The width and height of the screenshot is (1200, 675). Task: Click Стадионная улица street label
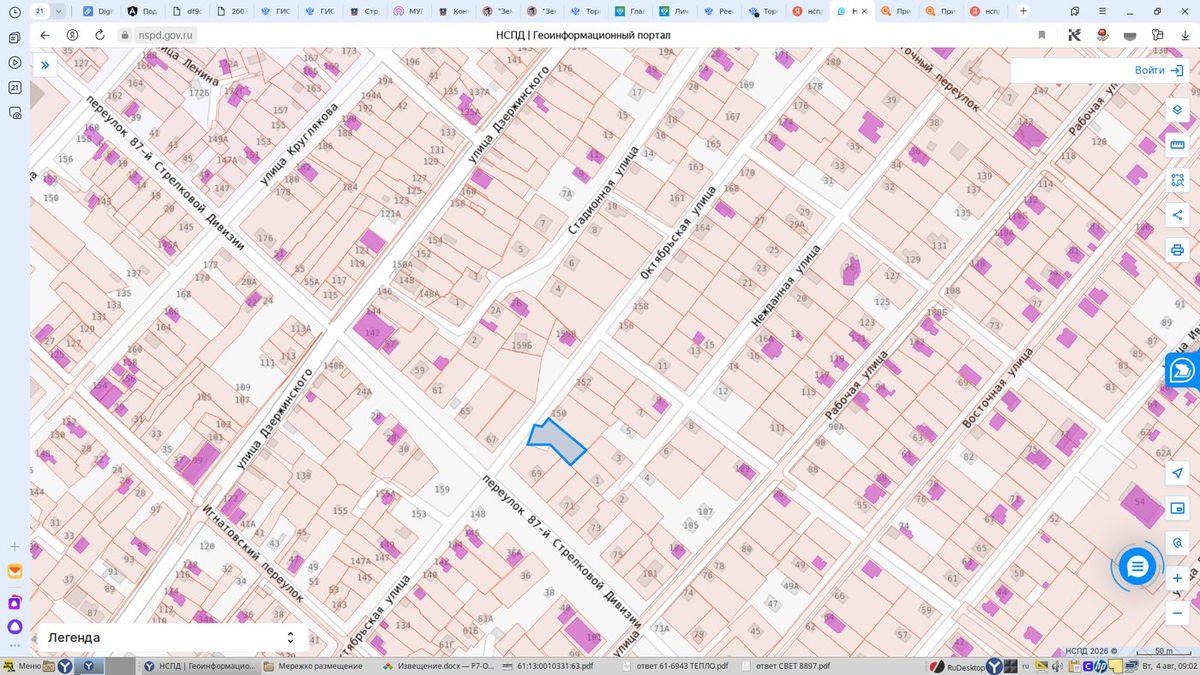coord(605,189)
